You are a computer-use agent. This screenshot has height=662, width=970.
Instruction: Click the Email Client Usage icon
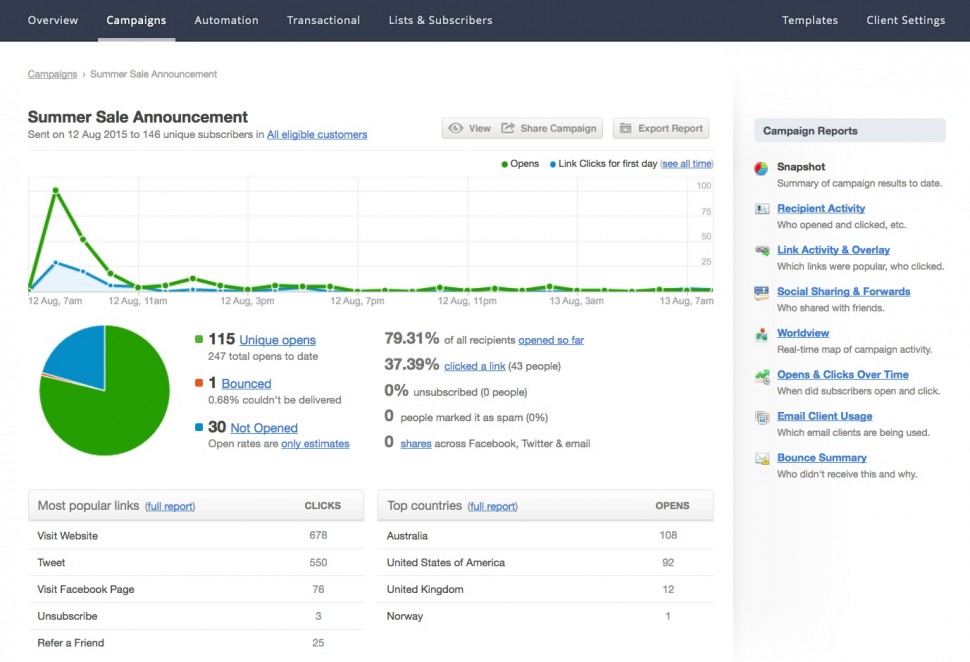[762, 417]
